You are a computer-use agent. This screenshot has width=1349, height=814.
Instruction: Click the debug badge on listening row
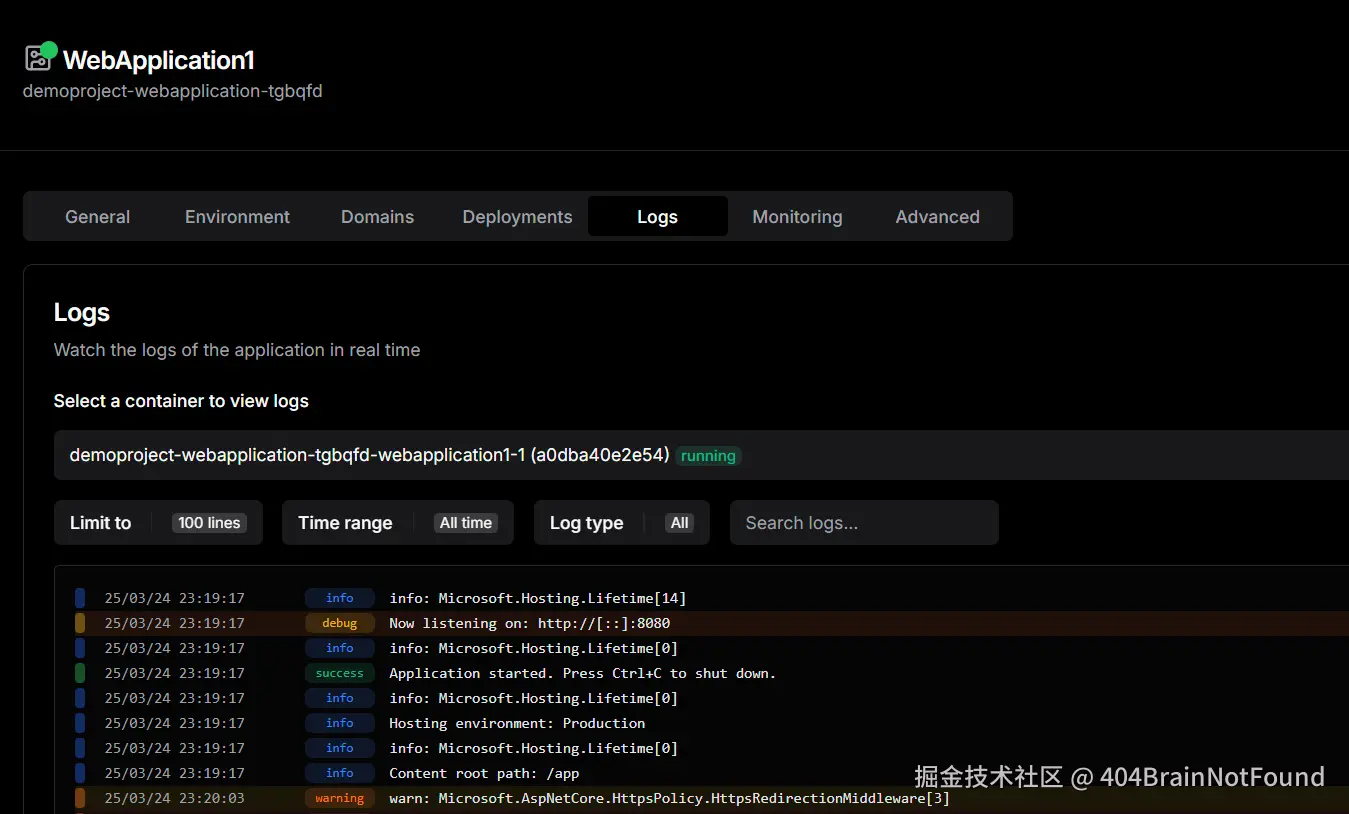click(340, 623)
